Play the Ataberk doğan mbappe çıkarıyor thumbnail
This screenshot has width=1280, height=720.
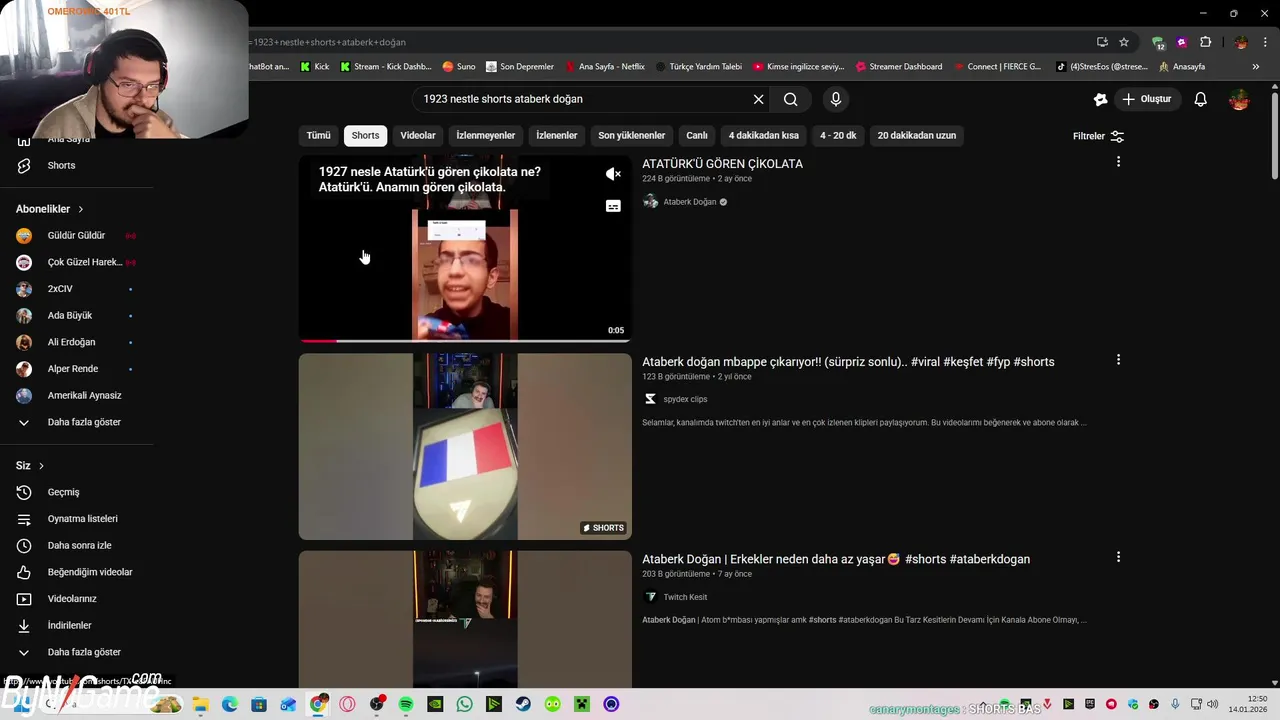[x=465, y=446]
